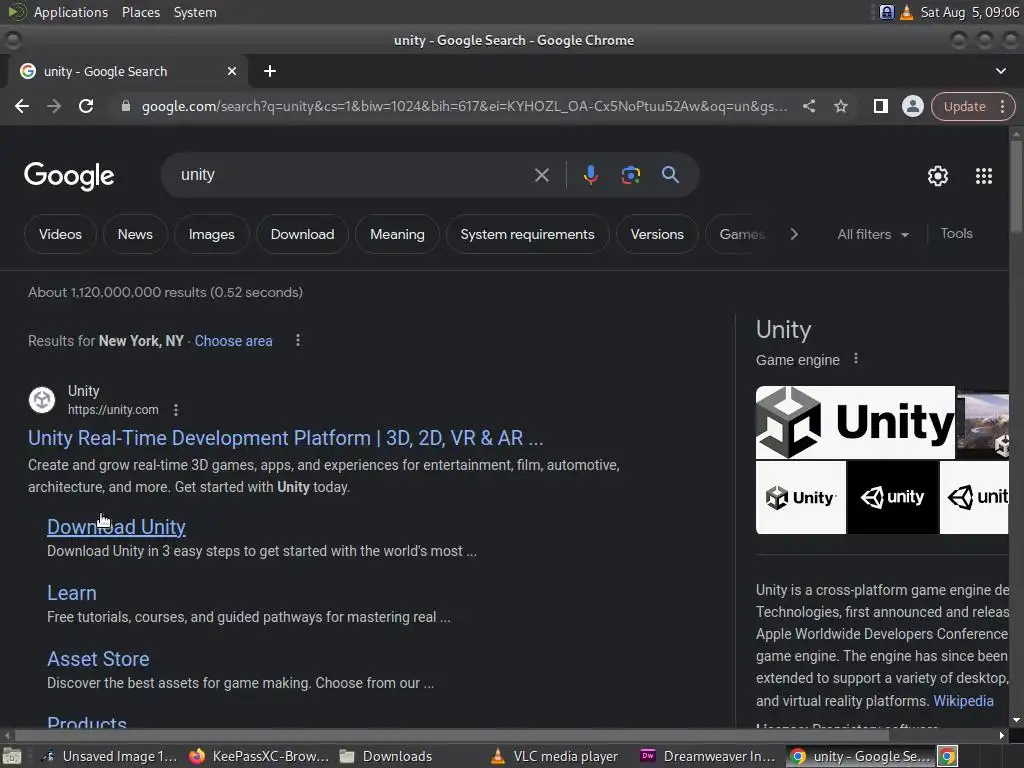This screenshot has height=768, width=1024.
Task: Switch to VLC media player taskbar window
Action: [x=554, y=756]
